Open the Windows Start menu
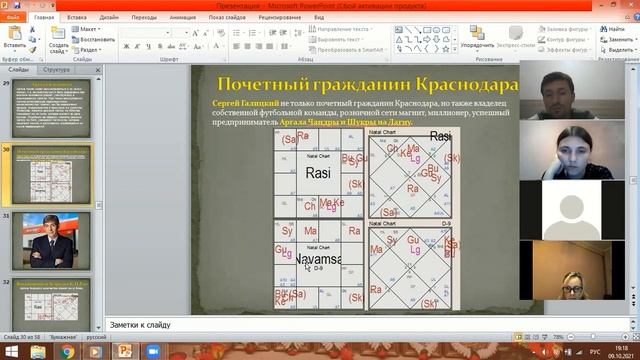 (11, 351)
